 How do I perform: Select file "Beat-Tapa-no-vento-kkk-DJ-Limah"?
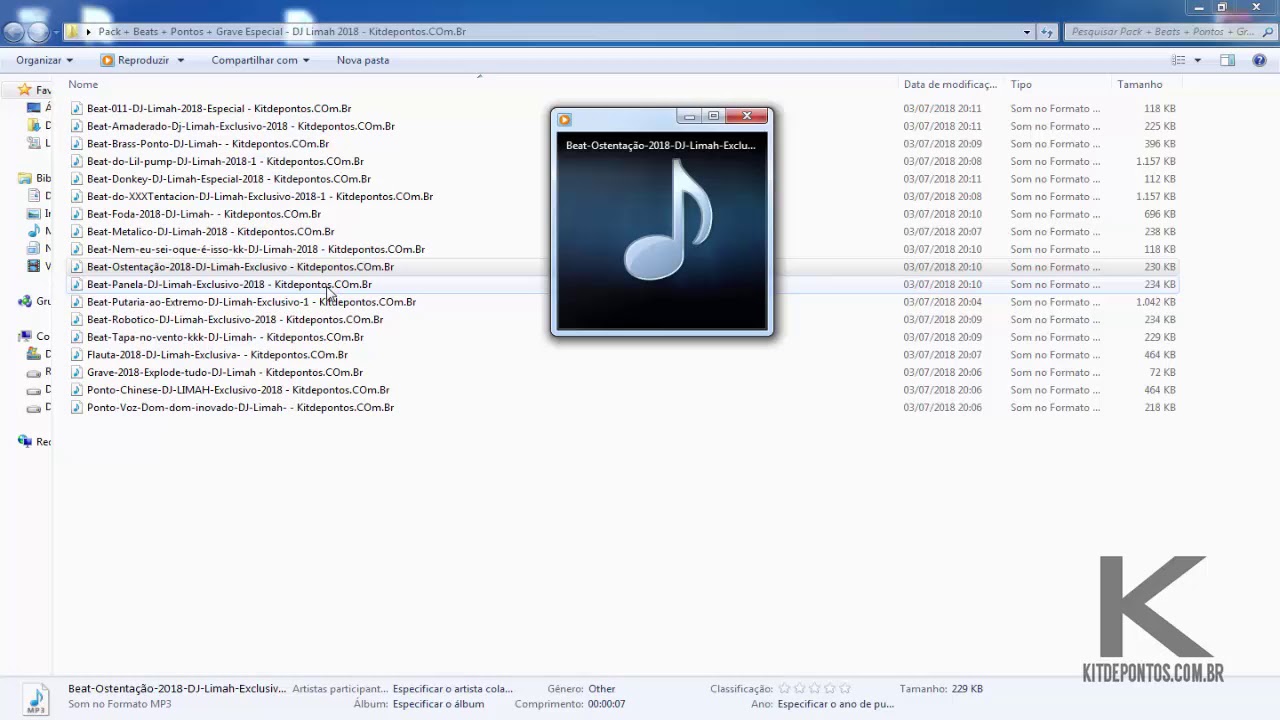point(225,337)
